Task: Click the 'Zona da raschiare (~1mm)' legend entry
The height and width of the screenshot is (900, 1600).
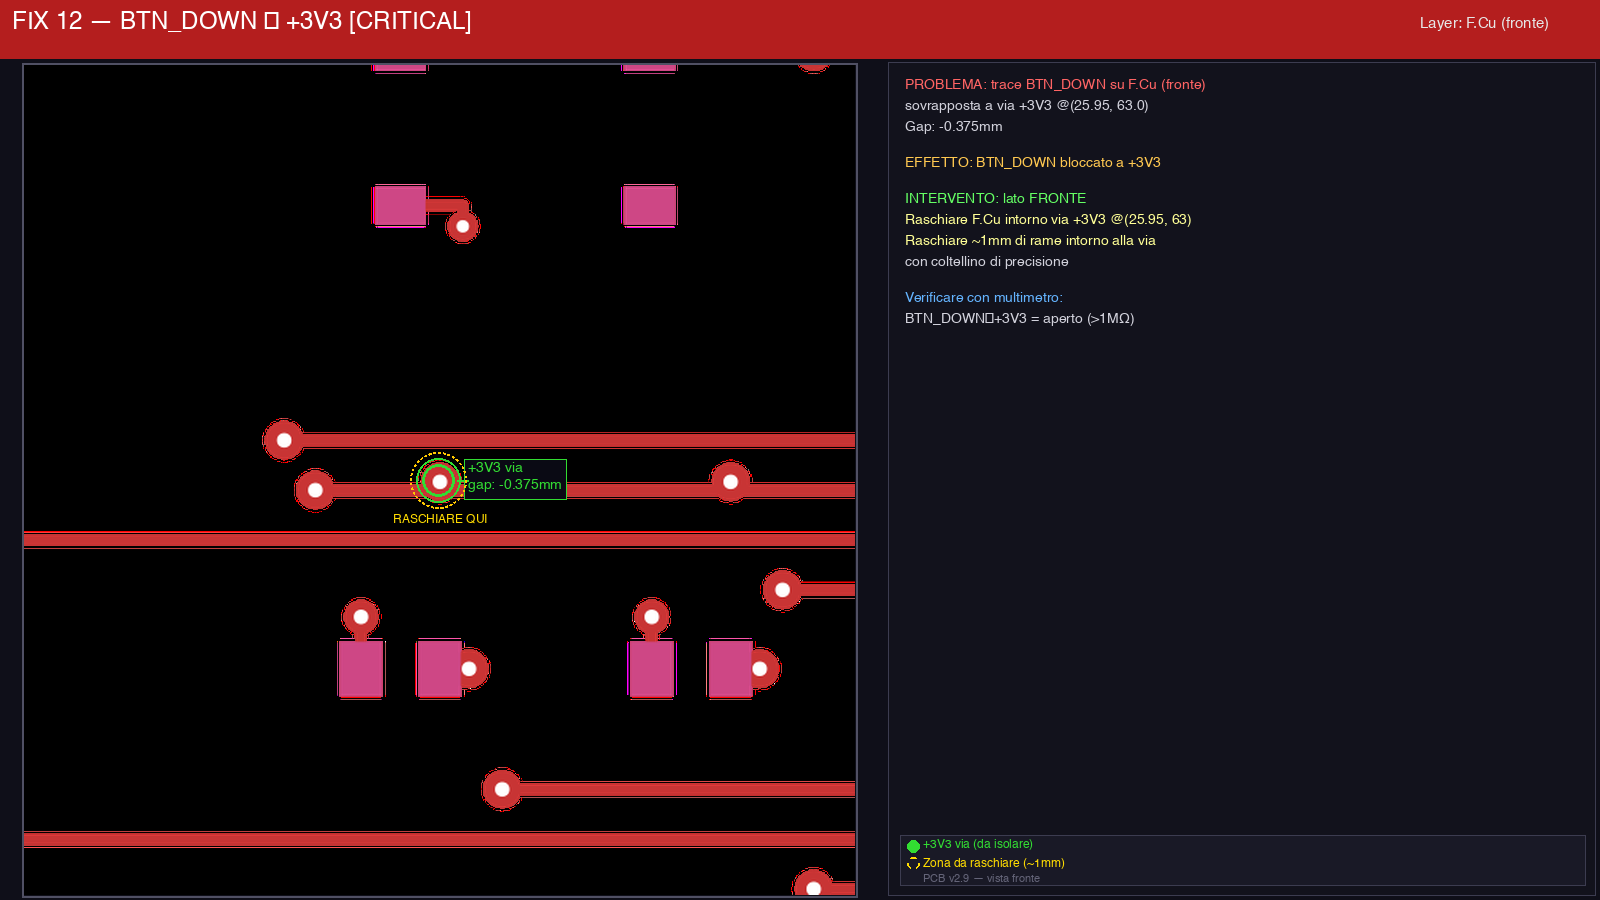Action: coord(993,863)
